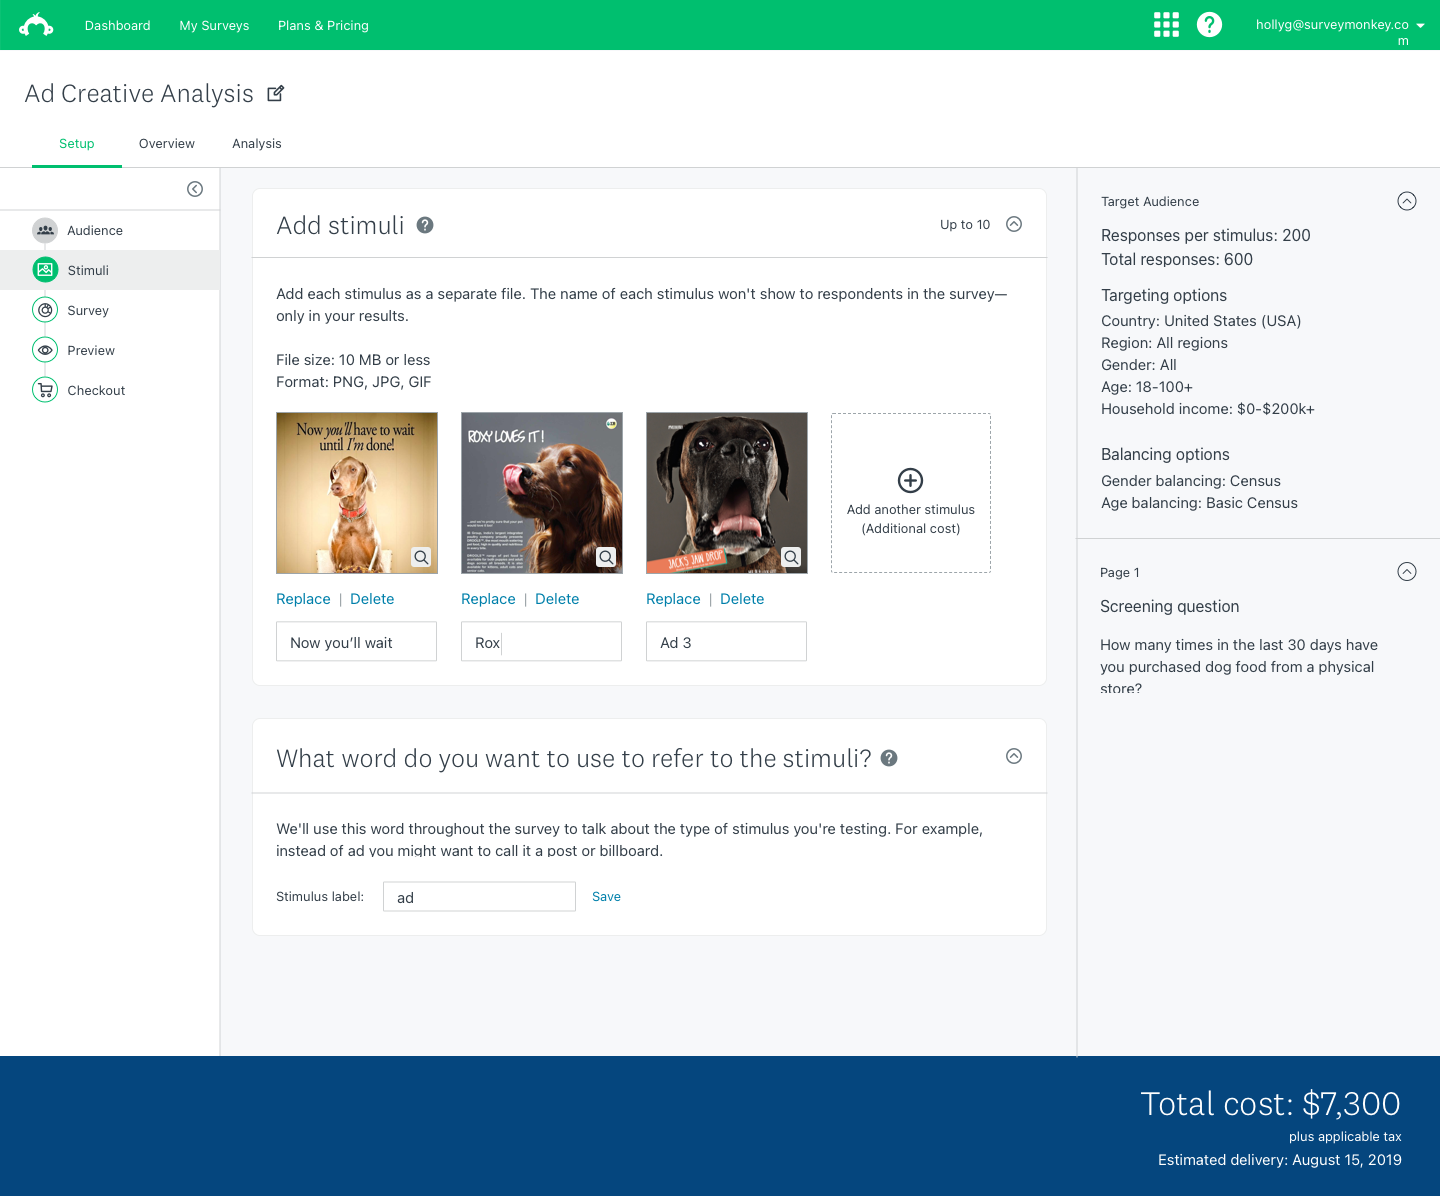Zoom the boxer dog ad image magnifier
Screen dimensions: 1440x1196
click(x=791, y=557)
